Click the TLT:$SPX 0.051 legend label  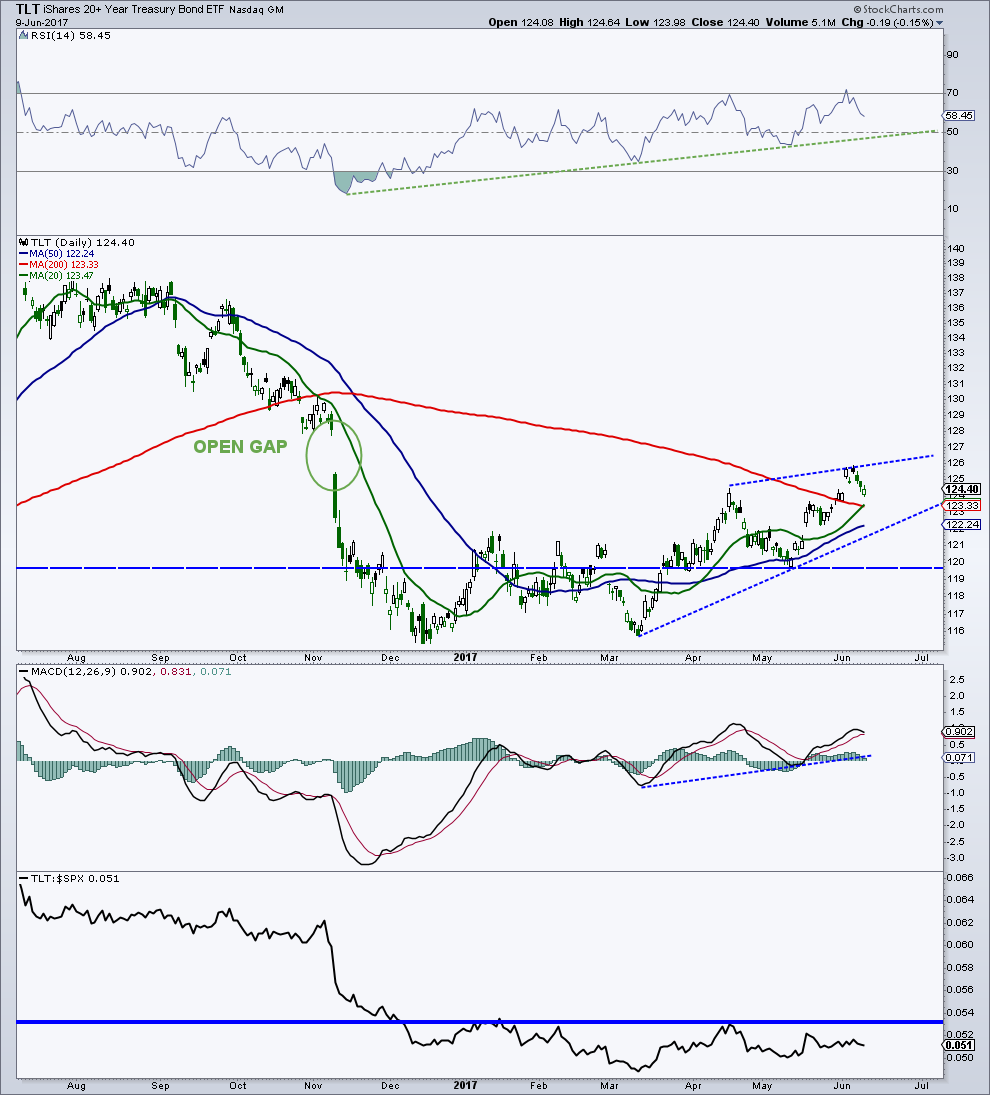(x=75, y=879)
